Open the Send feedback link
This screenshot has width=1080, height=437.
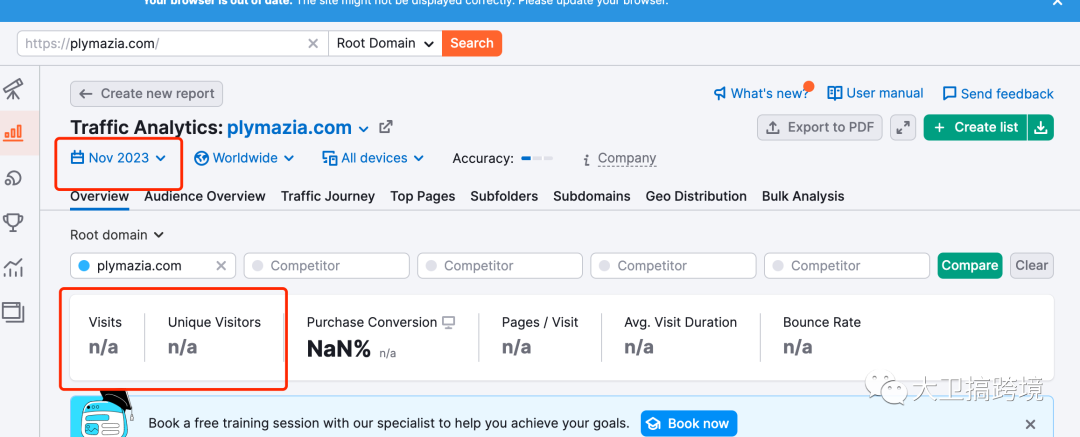998,94
